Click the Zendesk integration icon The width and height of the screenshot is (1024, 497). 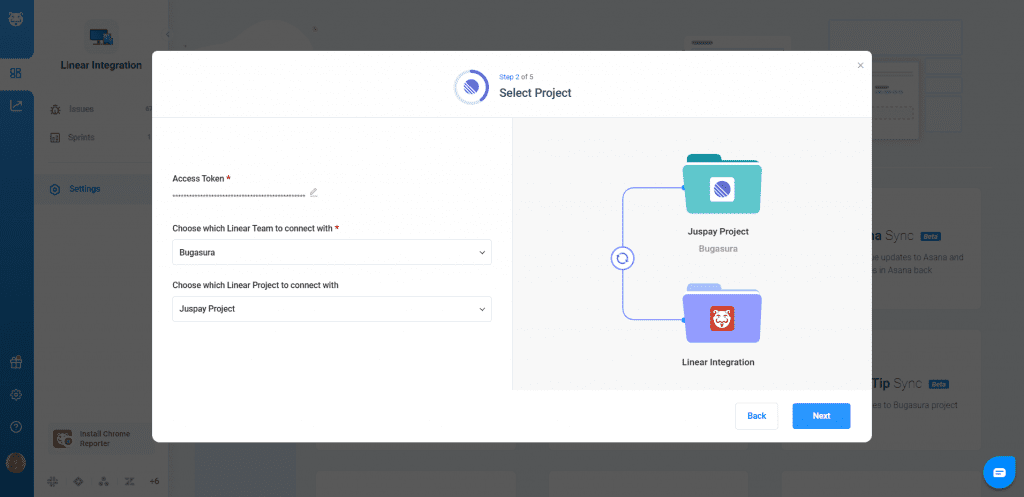[x=129, y=481]
